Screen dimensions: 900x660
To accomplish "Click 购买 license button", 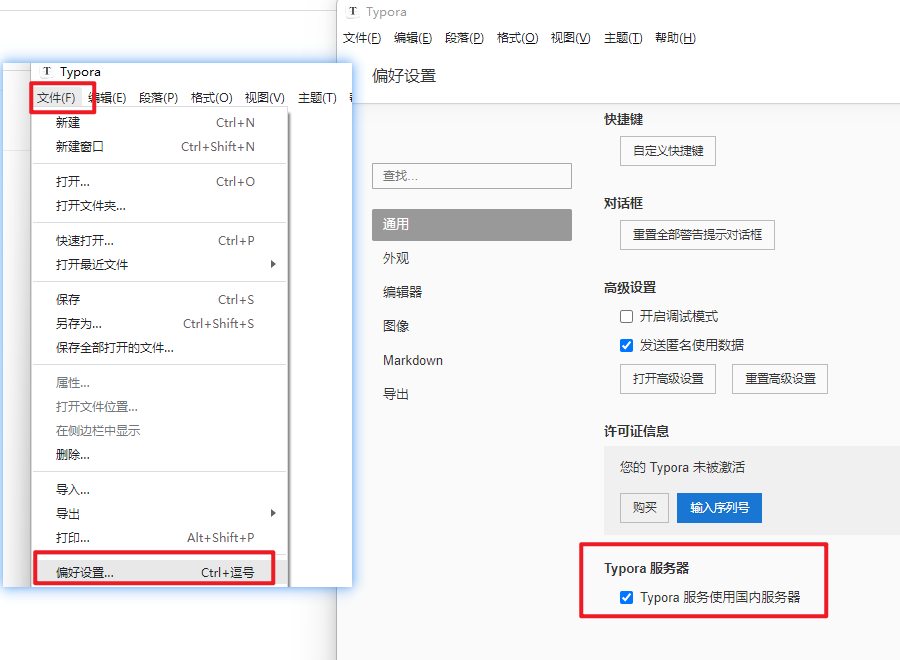I will (644, 507).
